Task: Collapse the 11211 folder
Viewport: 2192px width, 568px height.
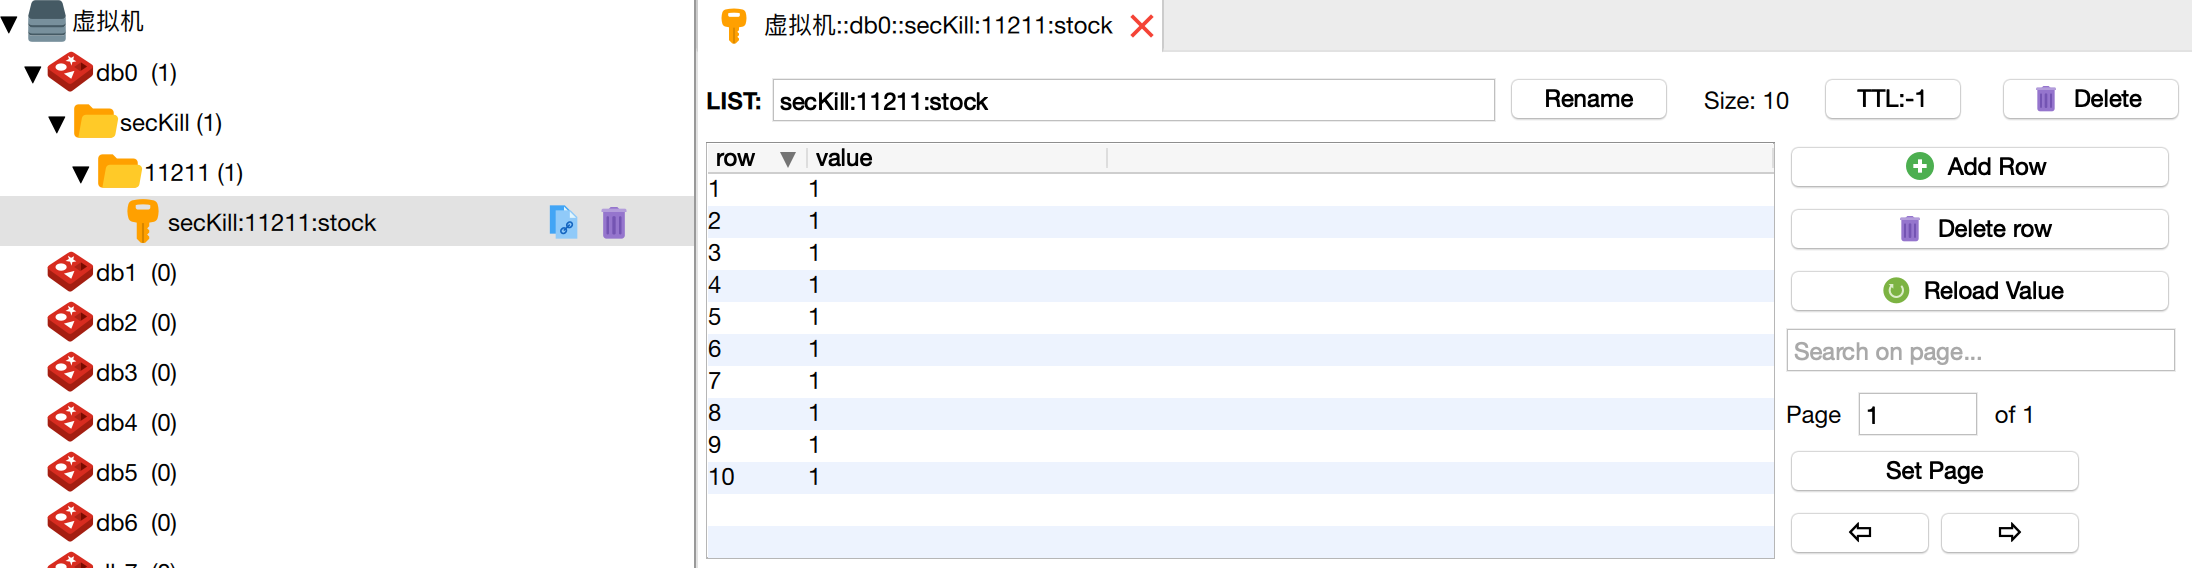Action: pyautogui.click(x=81, y=174)
